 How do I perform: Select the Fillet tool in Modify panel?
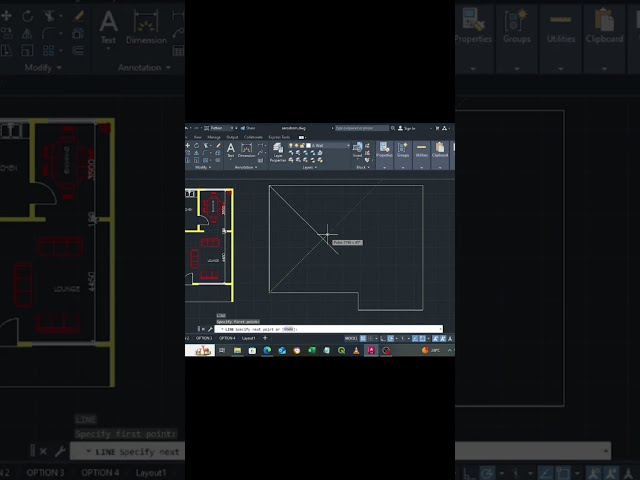[205, 153]
